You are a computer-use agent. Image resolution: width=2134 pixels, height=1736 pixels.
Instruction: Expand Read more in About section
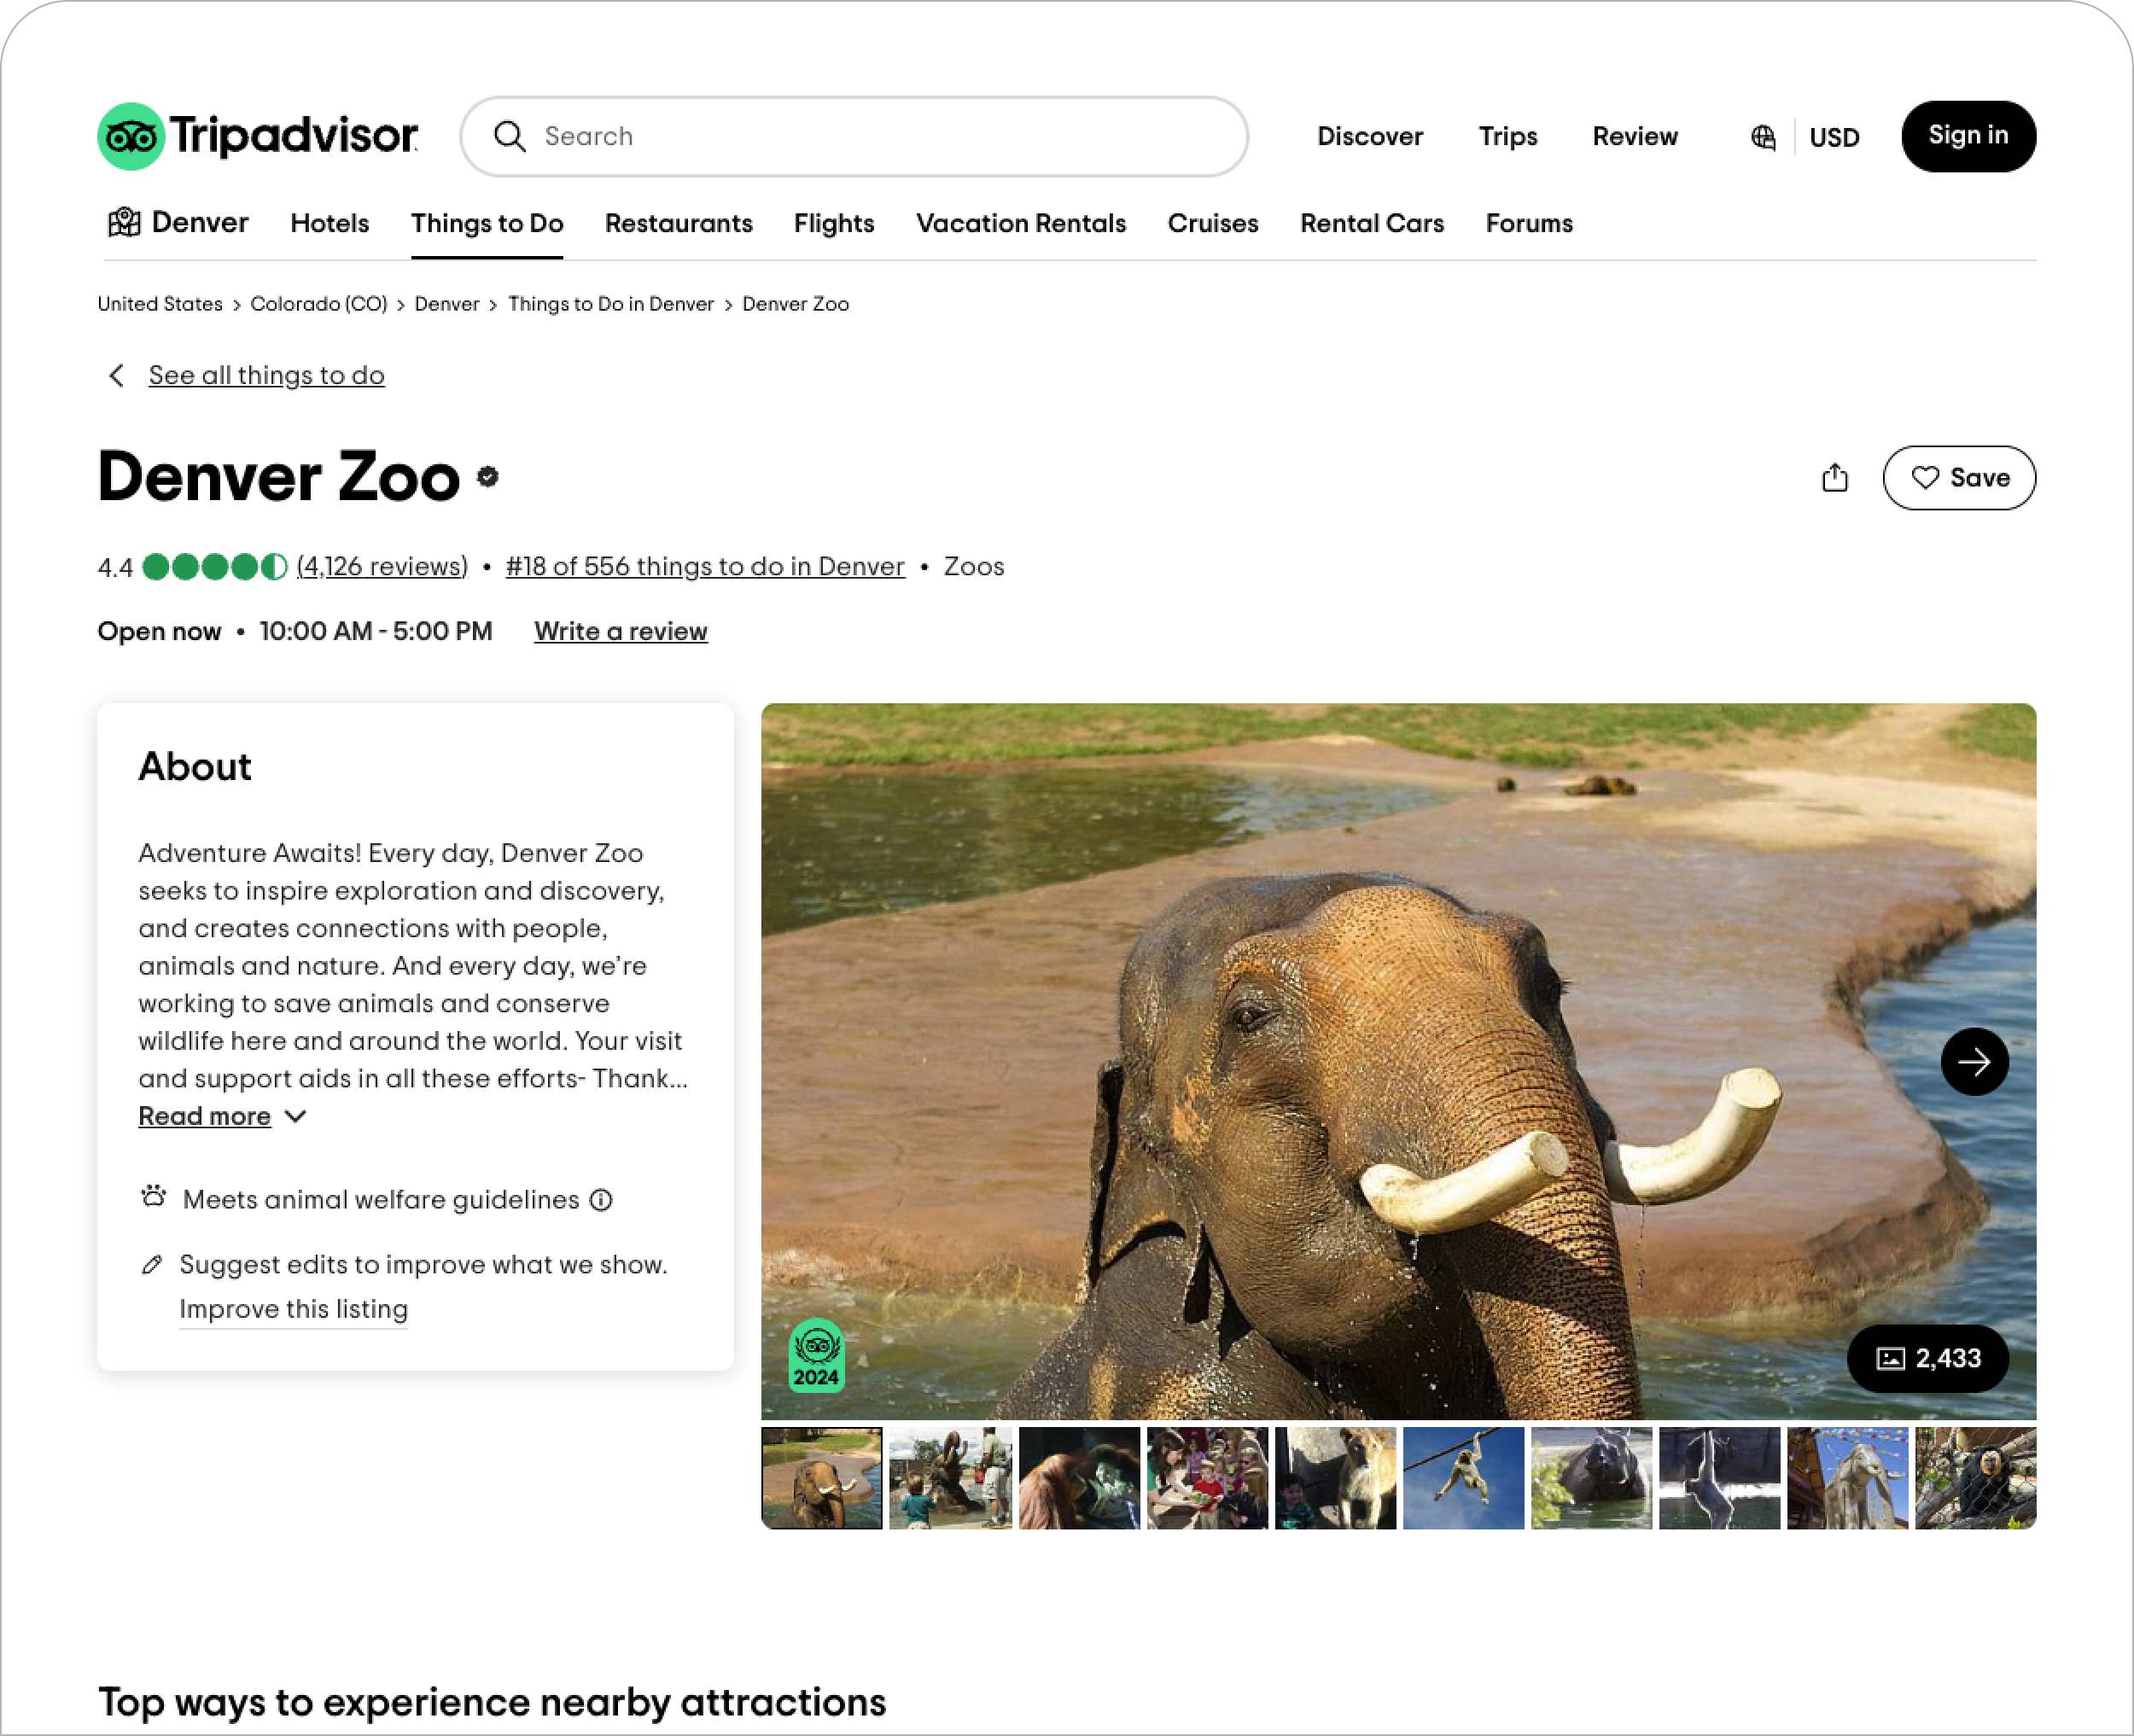[x=222, y=1116]
